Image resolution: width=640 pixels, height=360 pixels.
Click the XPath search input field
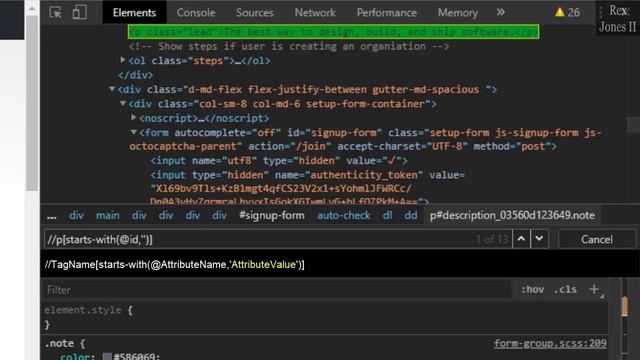tap(278, 239)
